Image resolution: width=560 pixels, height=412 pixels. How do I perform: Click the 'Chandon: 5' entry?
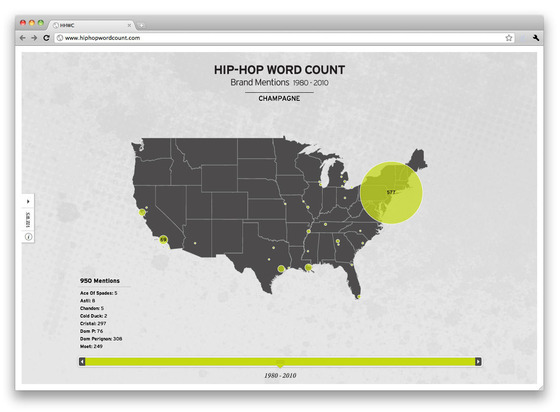tap(92, 308)
